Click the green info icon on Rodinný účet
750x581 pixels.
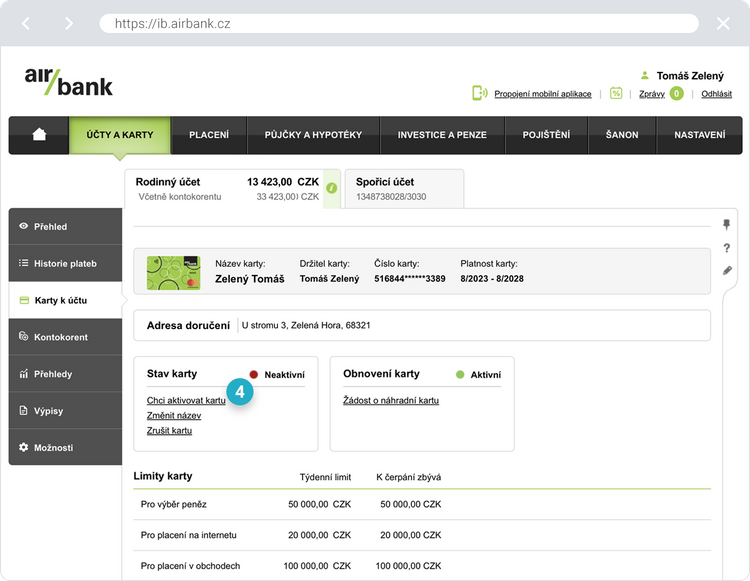point(332,188)
